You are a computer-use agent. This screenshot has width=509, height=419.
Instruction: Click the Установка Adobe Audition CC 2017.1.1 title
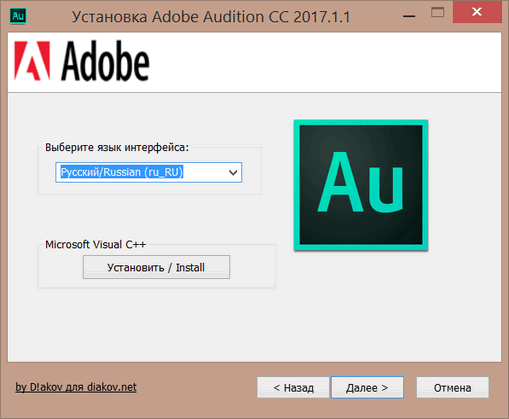coord(211,17)
